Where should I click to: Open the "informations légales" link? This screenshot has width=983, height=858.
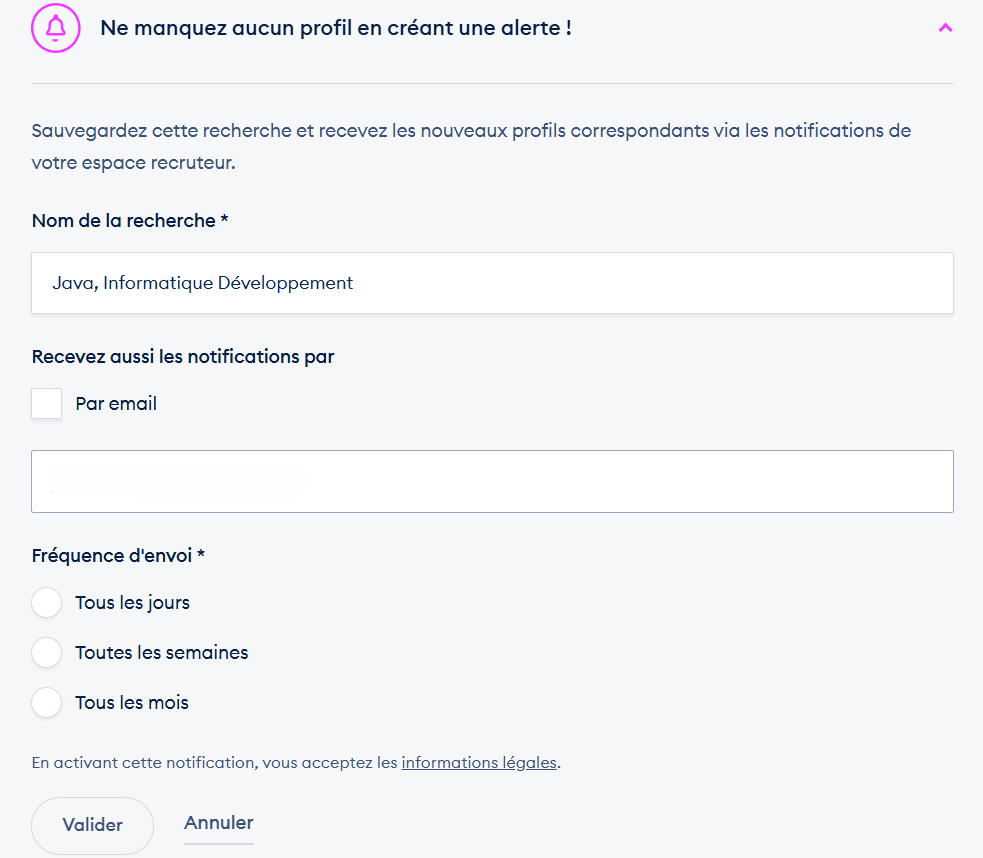click(478, 763)
